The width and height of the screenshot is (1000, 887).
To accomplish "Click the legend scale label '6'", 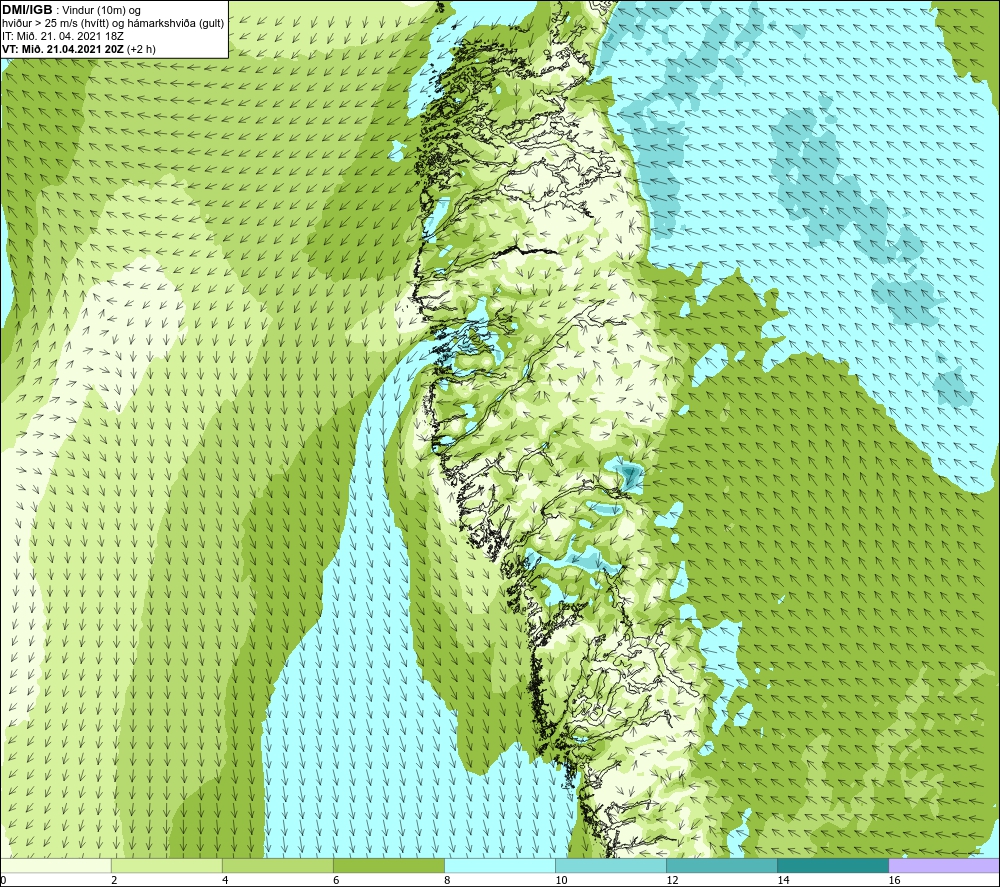I will tap(336, 880).
